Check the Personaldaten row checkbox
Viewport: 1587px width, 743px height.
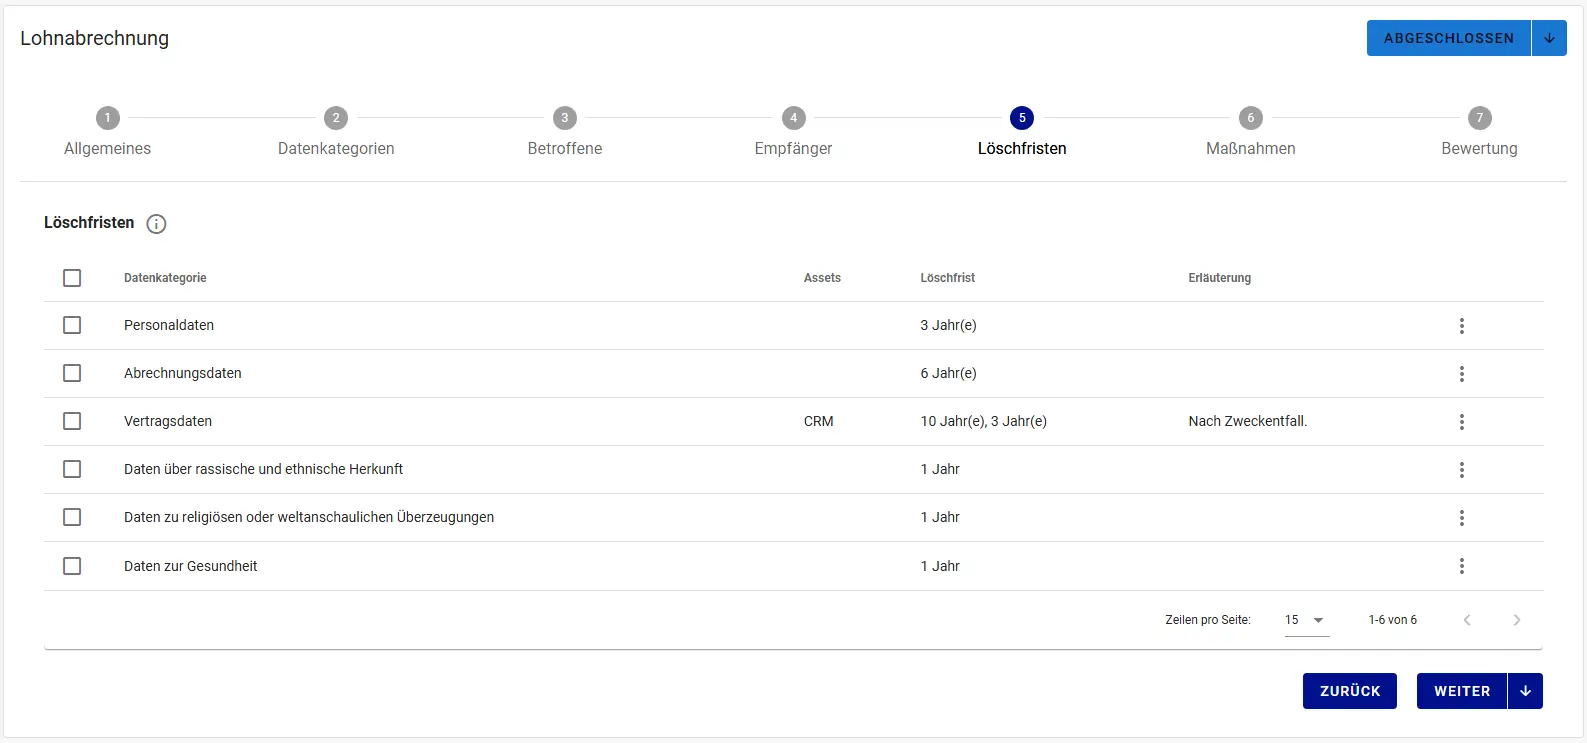(x=72, y=325)
